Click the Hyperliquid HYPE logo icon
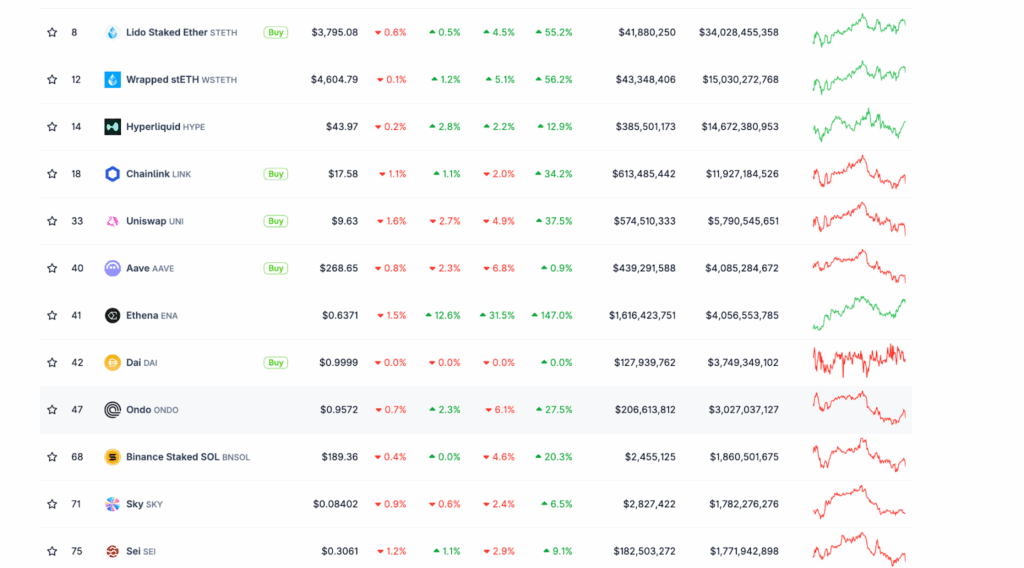The width and height of the screenshot is (1024, 568). click(112, 127)
